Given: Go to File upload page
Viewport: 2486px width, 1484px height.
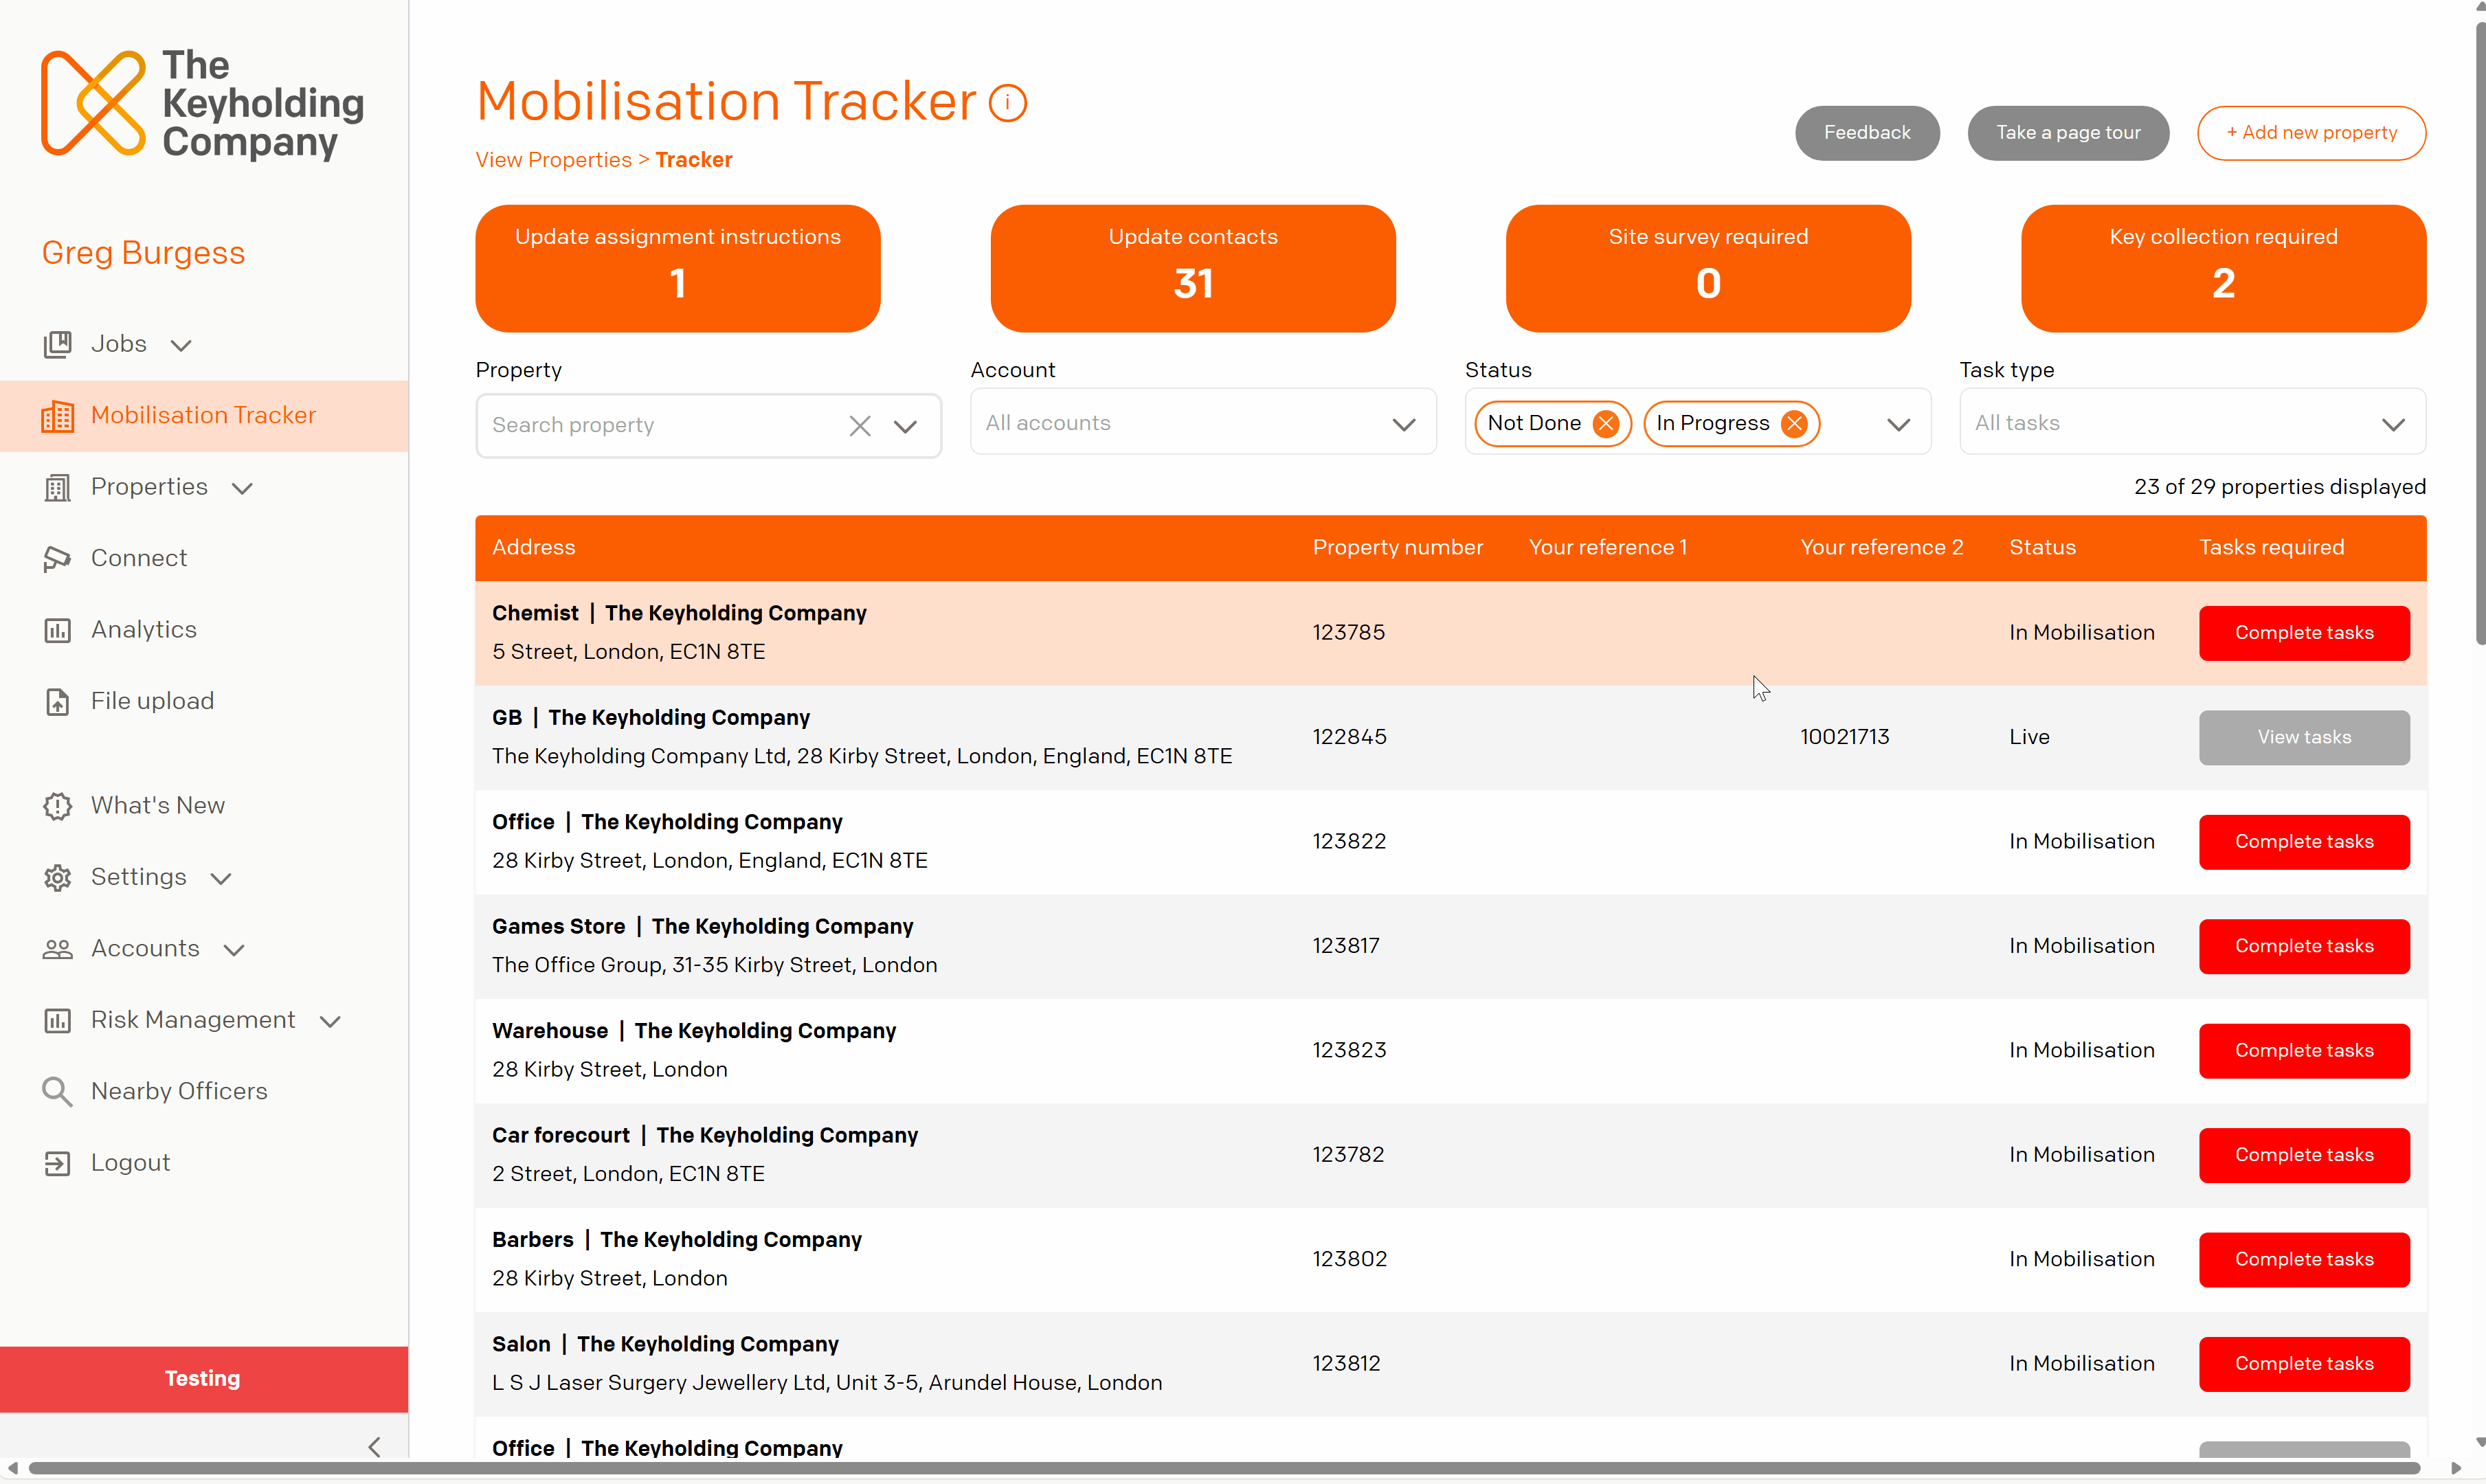Looking at the screenshot, I should (x=153, y=702).
